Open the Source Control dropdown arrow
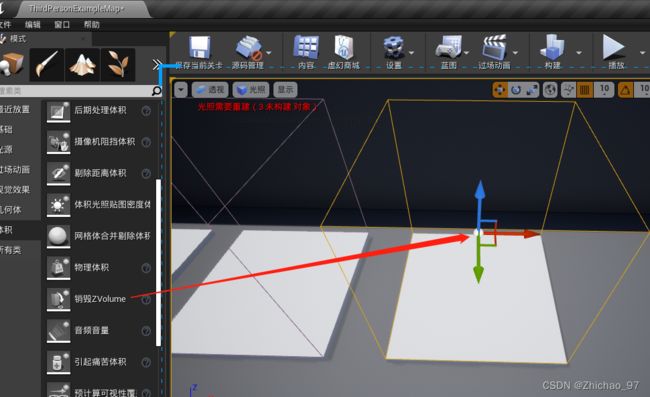Viewport: 650px width, 397px height. pyautogui.click(x=269, y=53)
